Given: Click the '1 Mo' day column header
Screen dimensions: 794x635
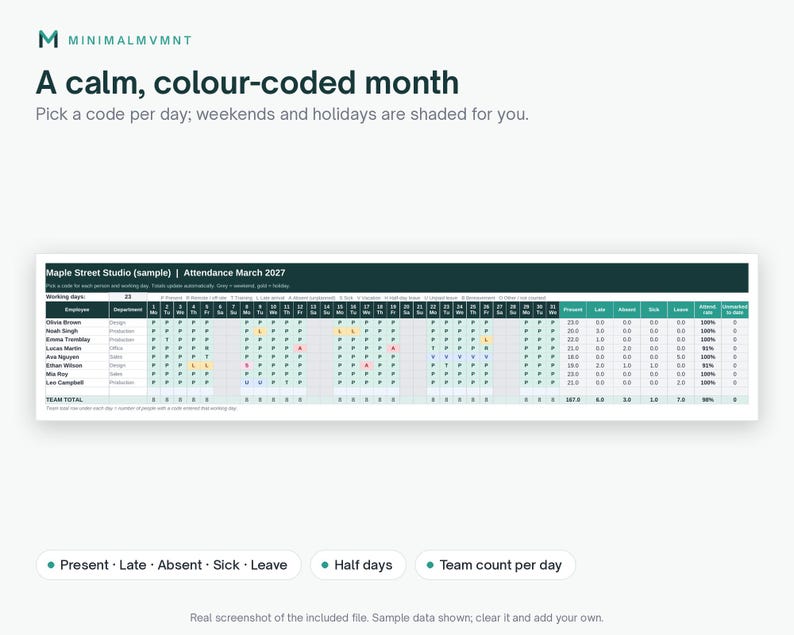Looking at the screenshot, I should coord(153,309).
